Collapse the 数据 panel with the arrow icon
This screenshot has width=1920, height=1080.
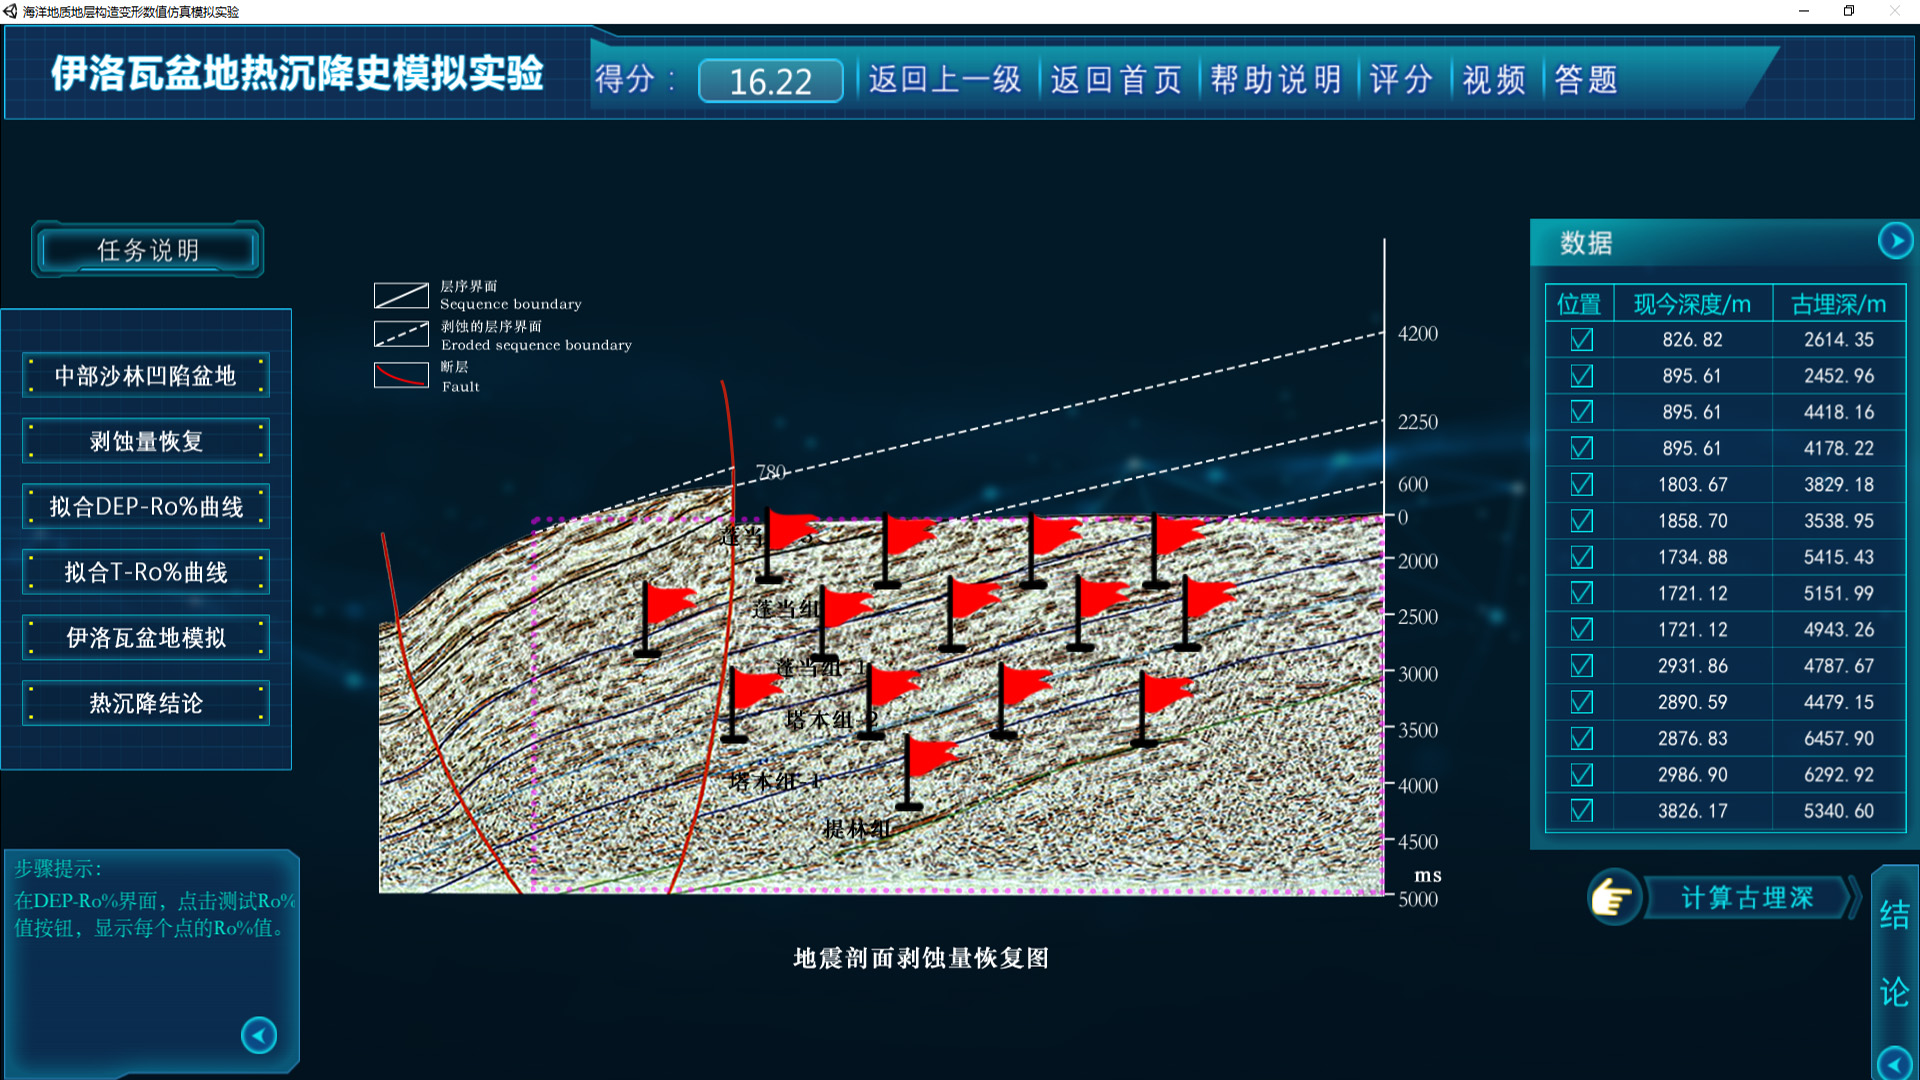1894,241
